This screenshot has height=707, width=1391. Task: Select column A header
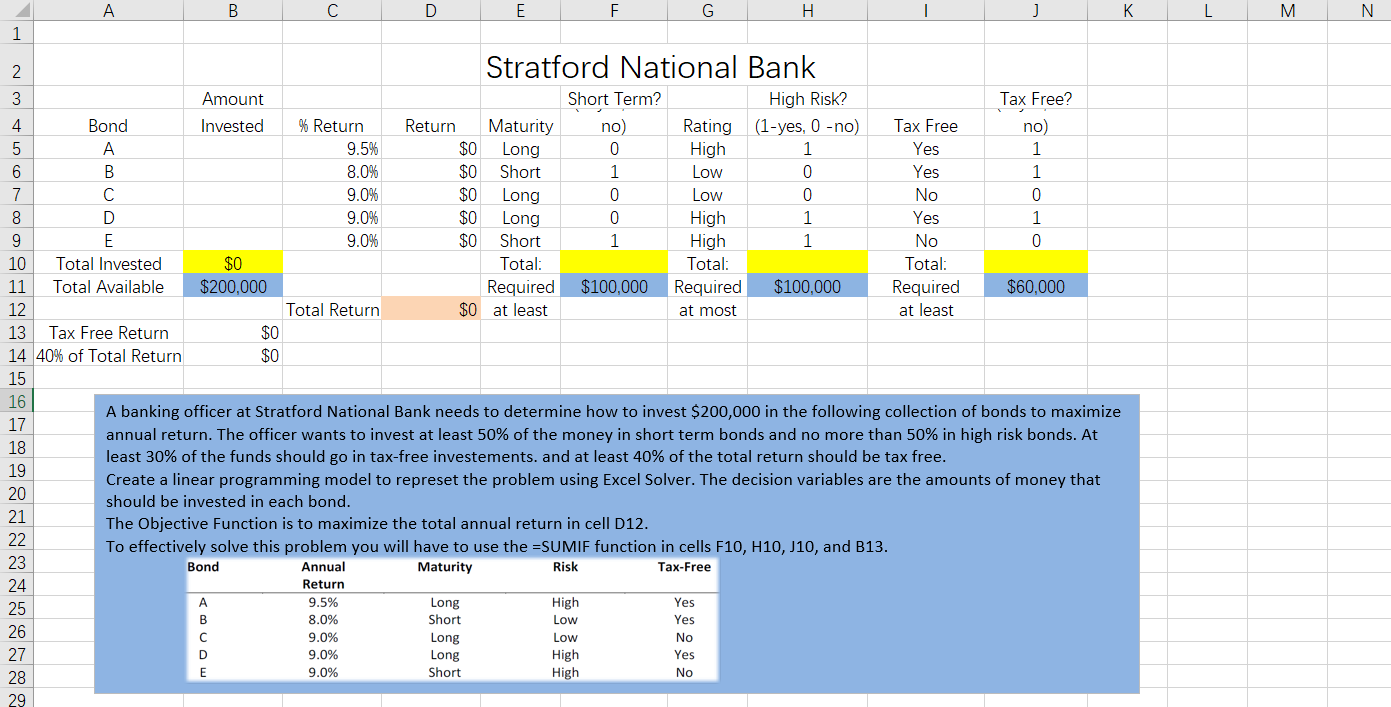tap(109, 10)
